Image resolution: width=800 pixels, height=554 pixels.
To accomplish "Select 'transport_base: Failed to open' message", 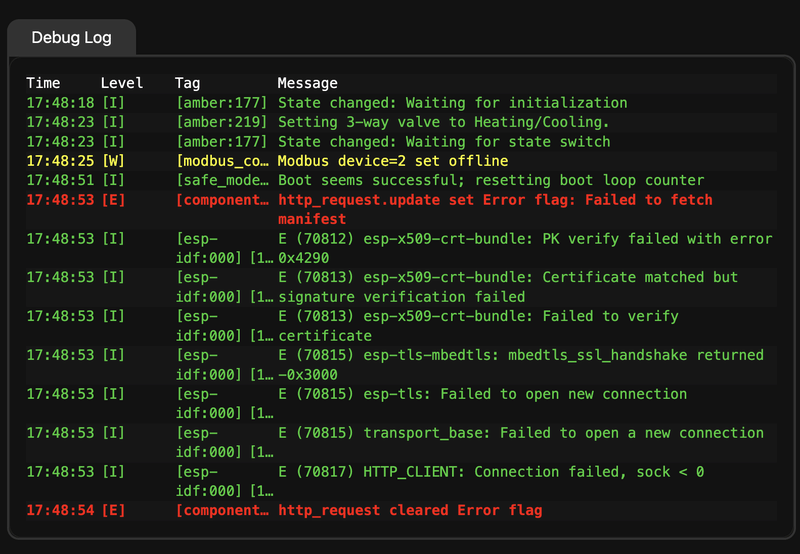I will (520, 433).
